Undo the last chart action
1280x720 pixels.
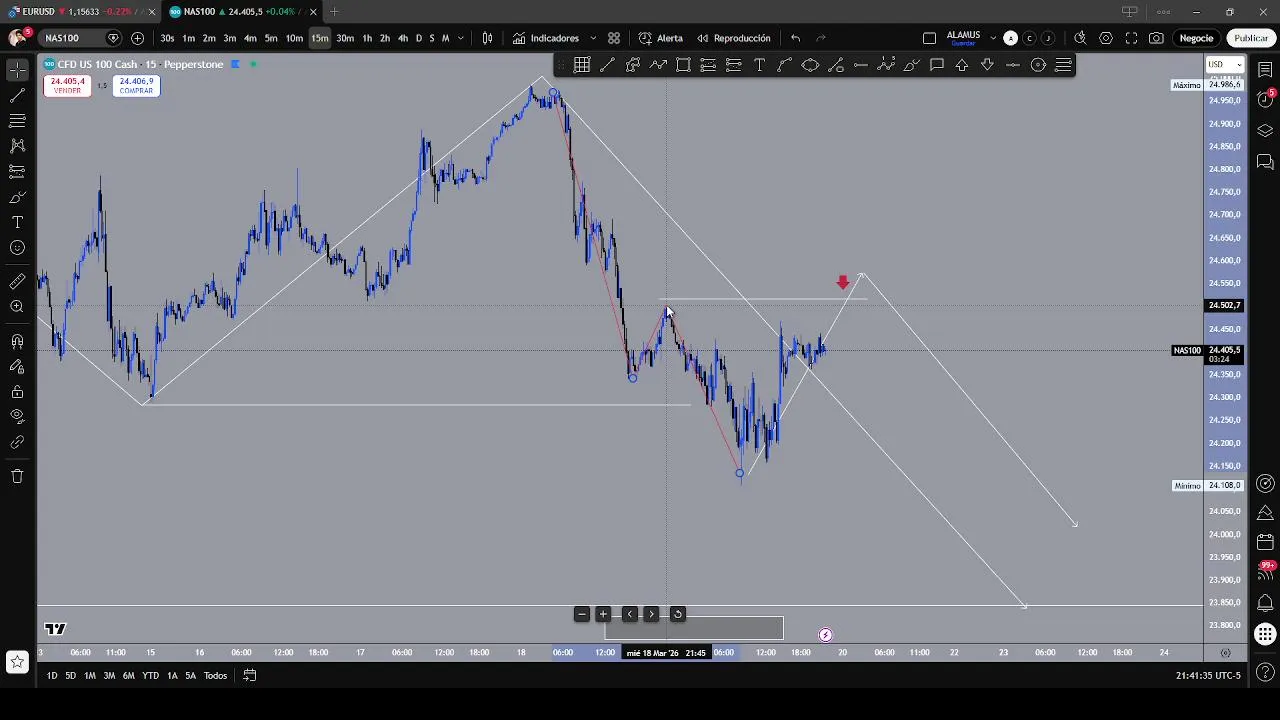[795, 38]
